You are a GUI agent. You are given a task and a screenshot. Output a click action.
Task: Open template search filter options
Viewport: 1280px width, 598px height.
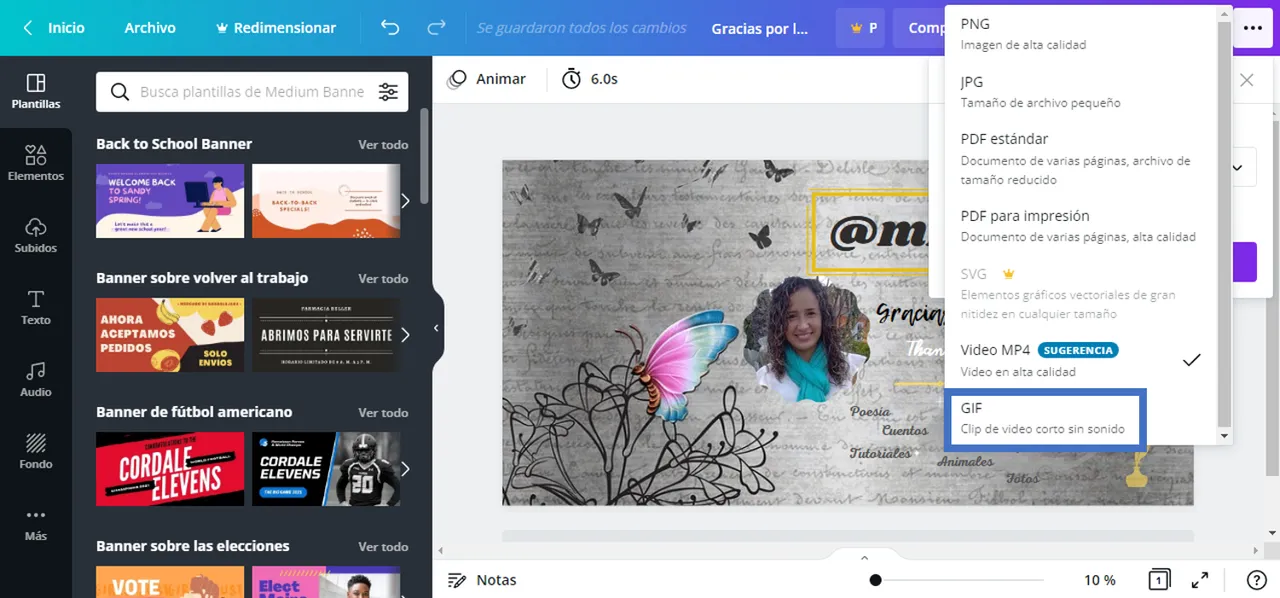pos(388,92)
